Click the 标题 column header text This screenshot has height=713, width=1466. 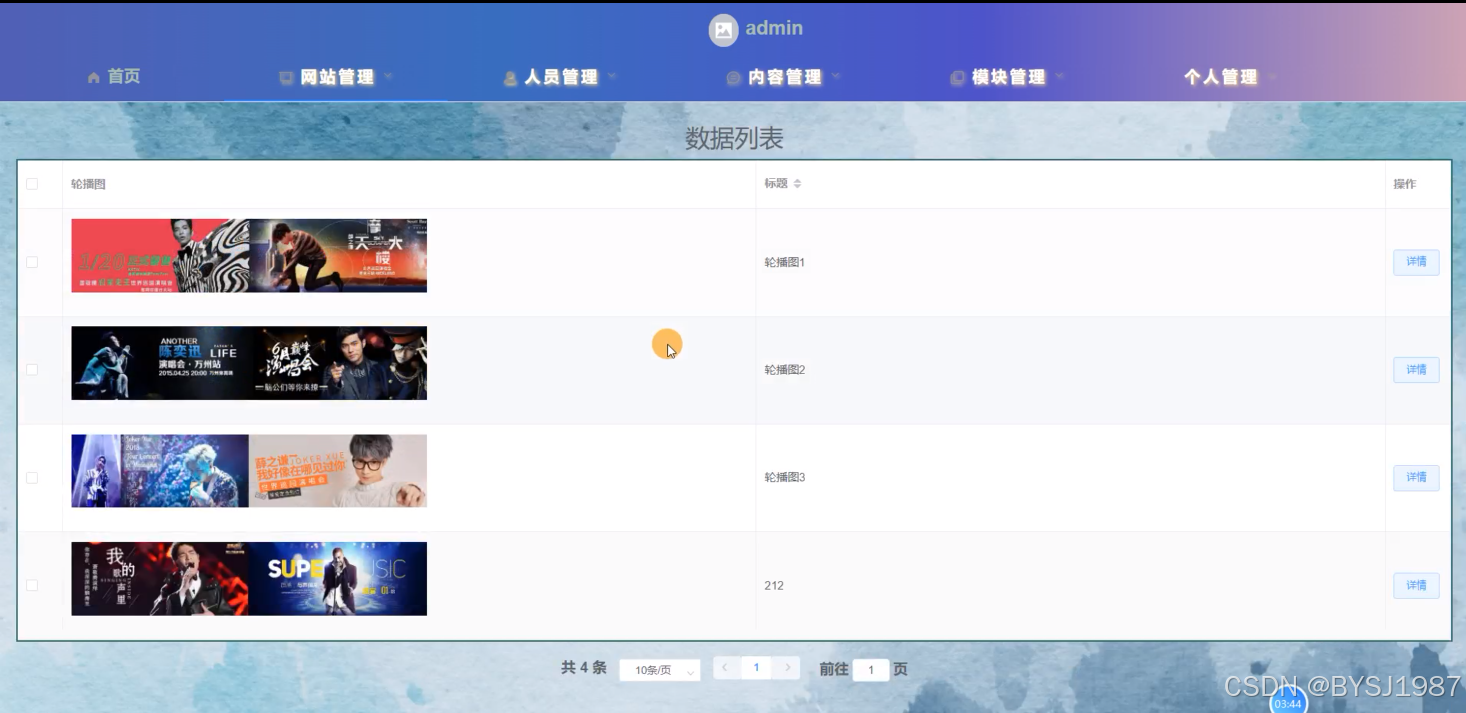pos(776,184)
